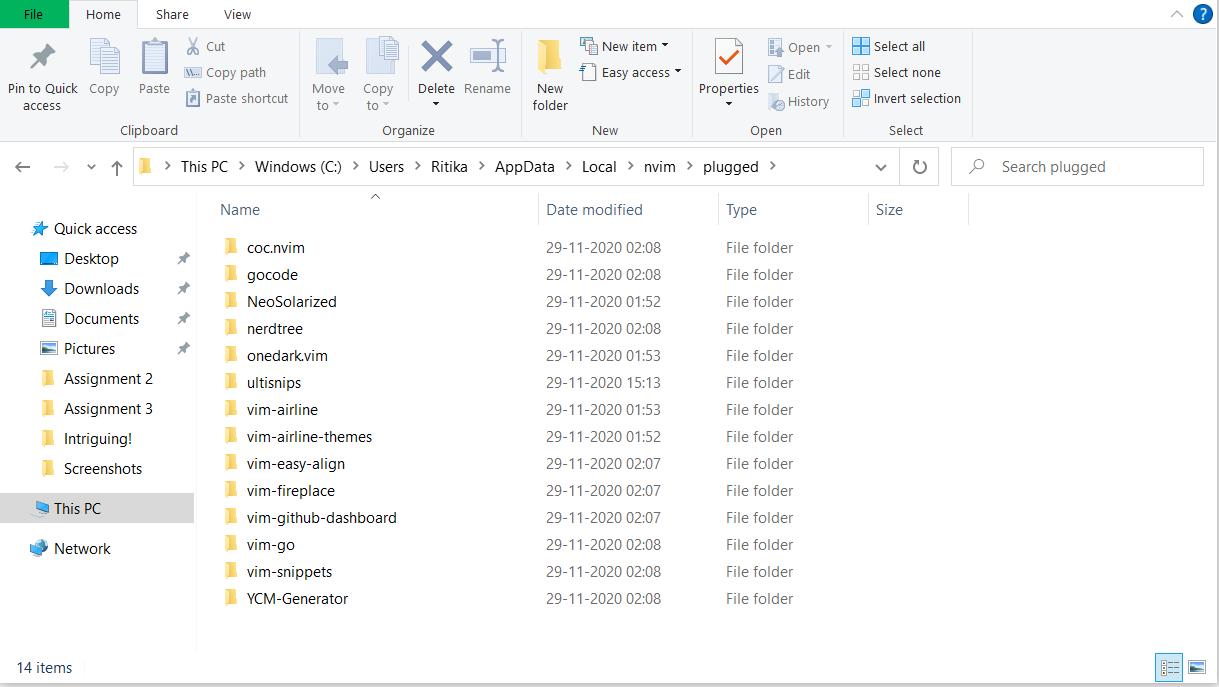Click nvim in the address breadcrumb

[x=659, y=167]
